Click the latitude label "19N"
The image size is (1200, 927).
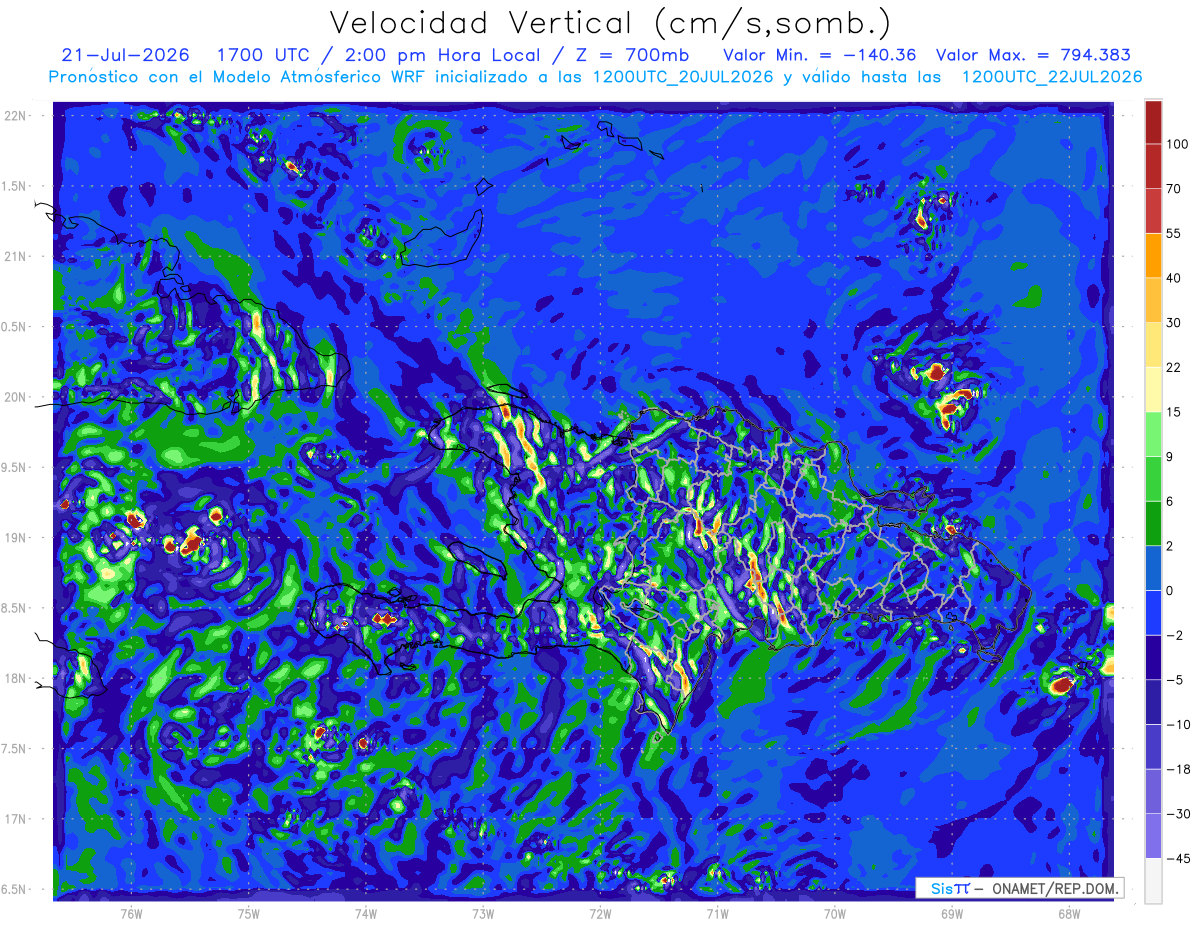click(16, 537)
